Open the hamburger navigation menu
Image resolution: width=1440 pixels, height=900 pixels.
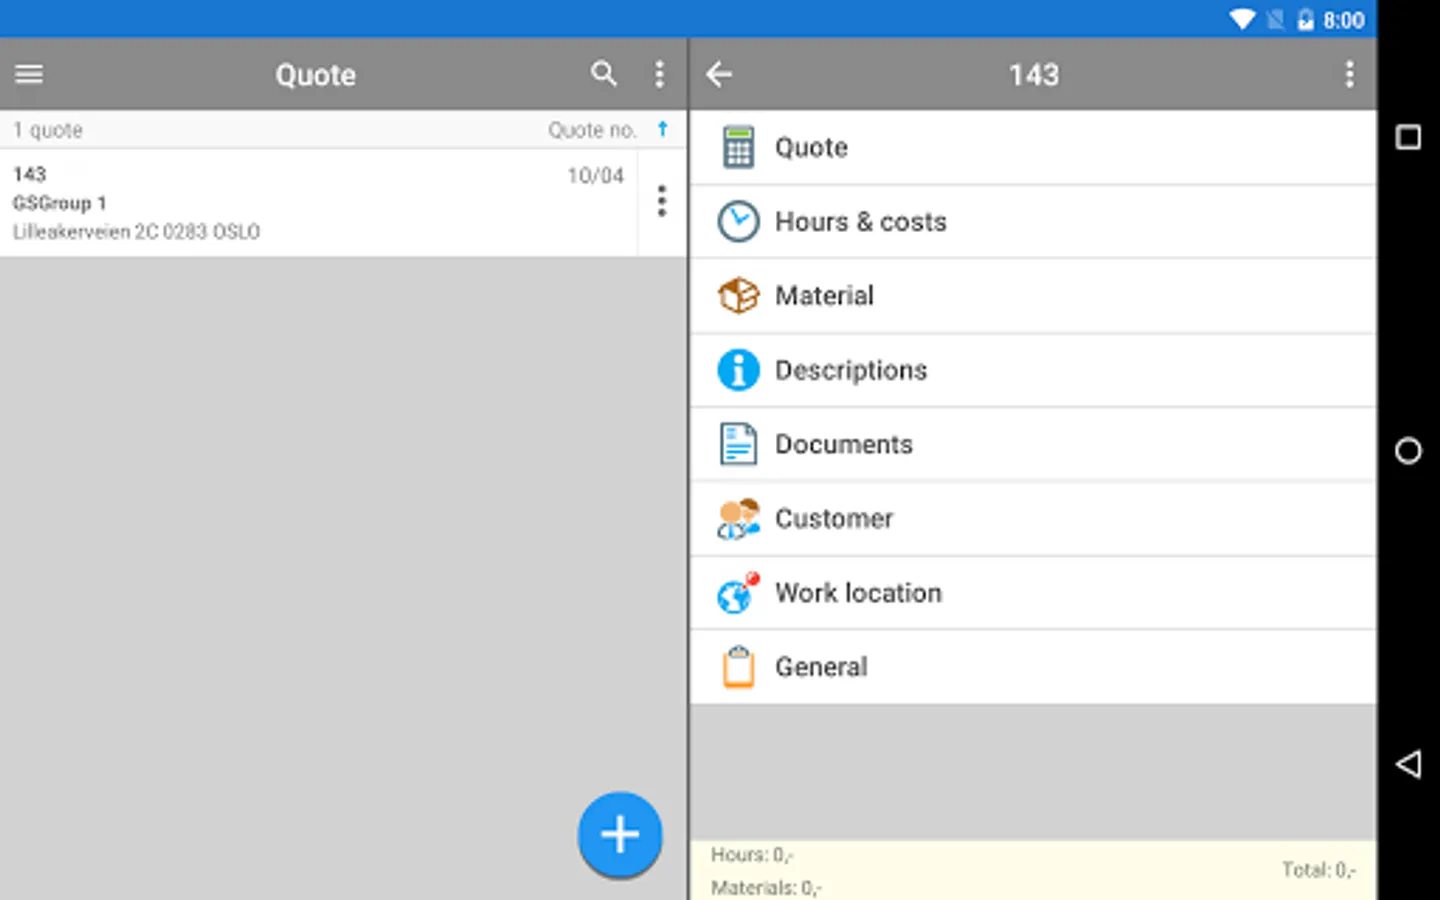point(29,74)
